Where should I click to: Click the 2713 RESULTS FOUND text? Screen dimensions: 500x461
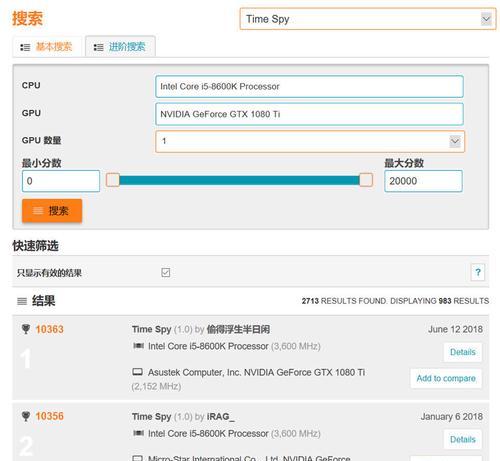[344, 301]
